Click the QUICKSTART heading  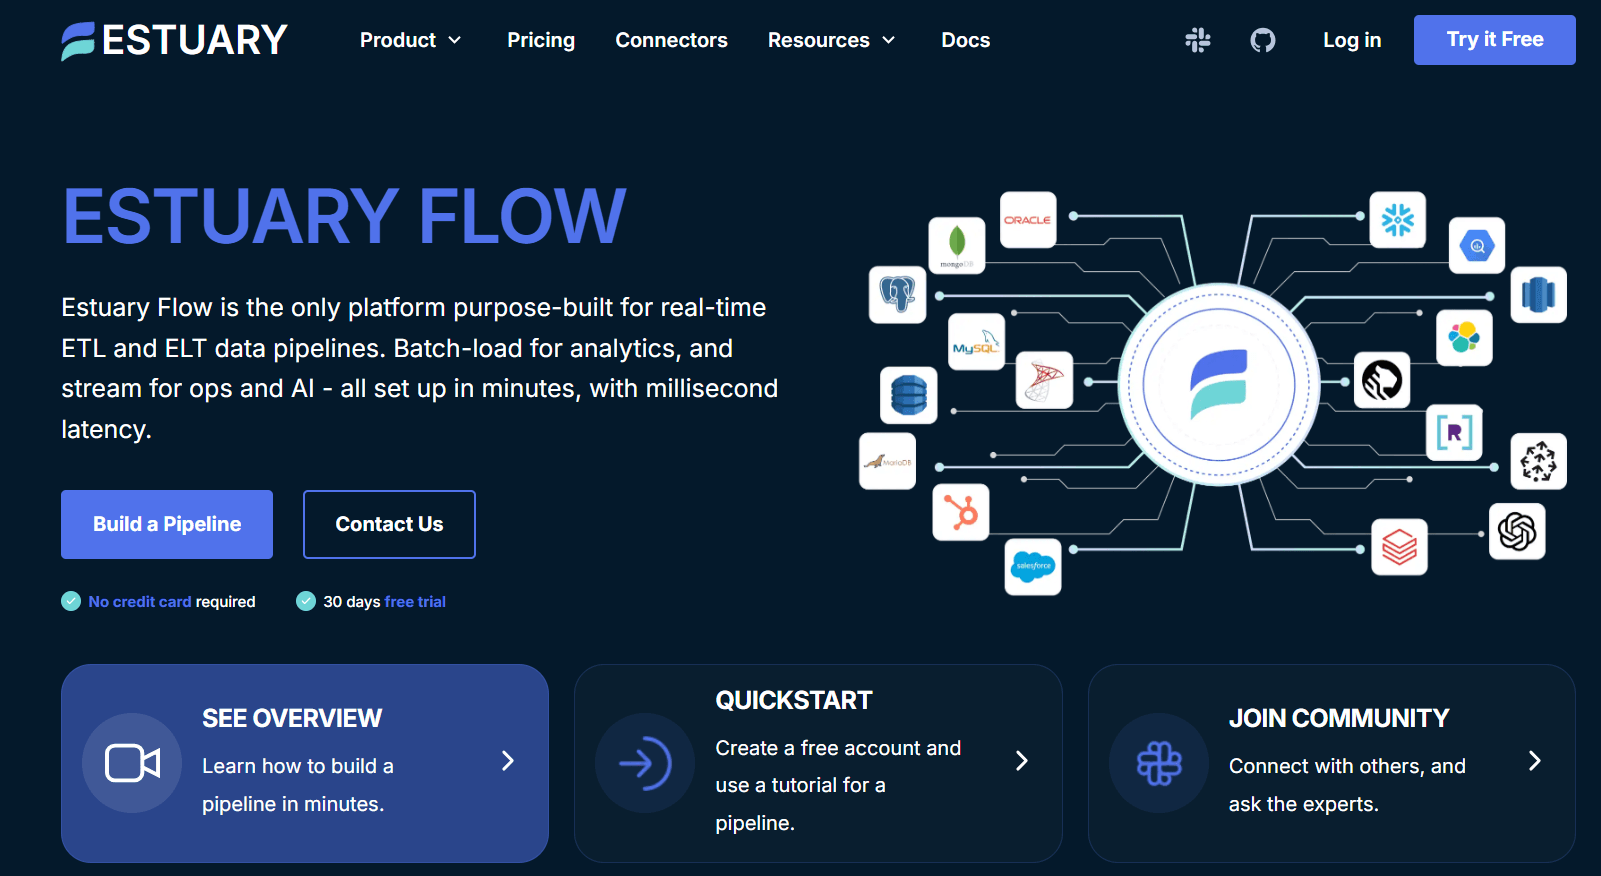(x=794, y=700)
